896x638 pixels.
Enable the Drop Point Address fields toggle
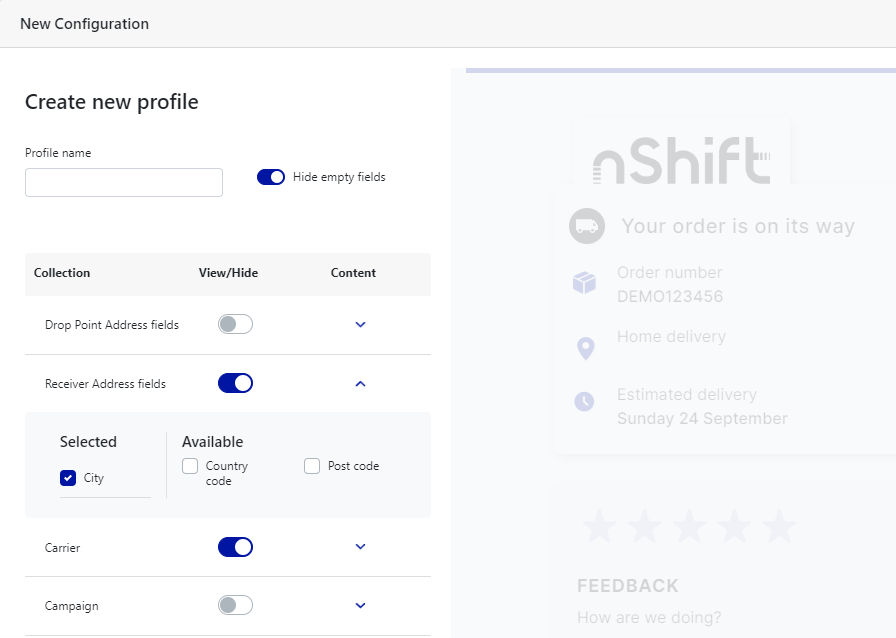235,324
